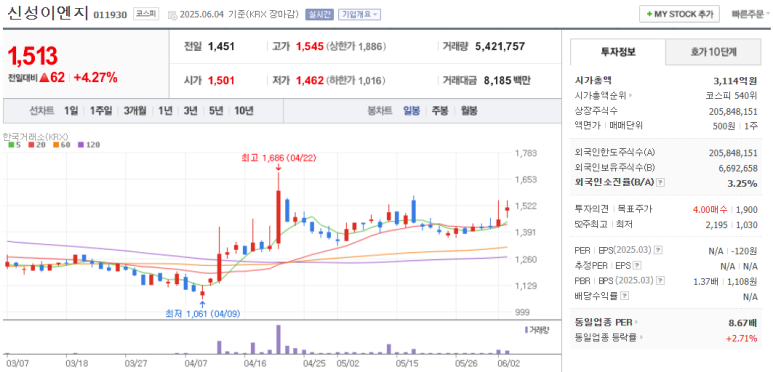This screenshot has height=372, width=773.
Task: Open help icon next to 추정PER EPS
Action: 637,266
